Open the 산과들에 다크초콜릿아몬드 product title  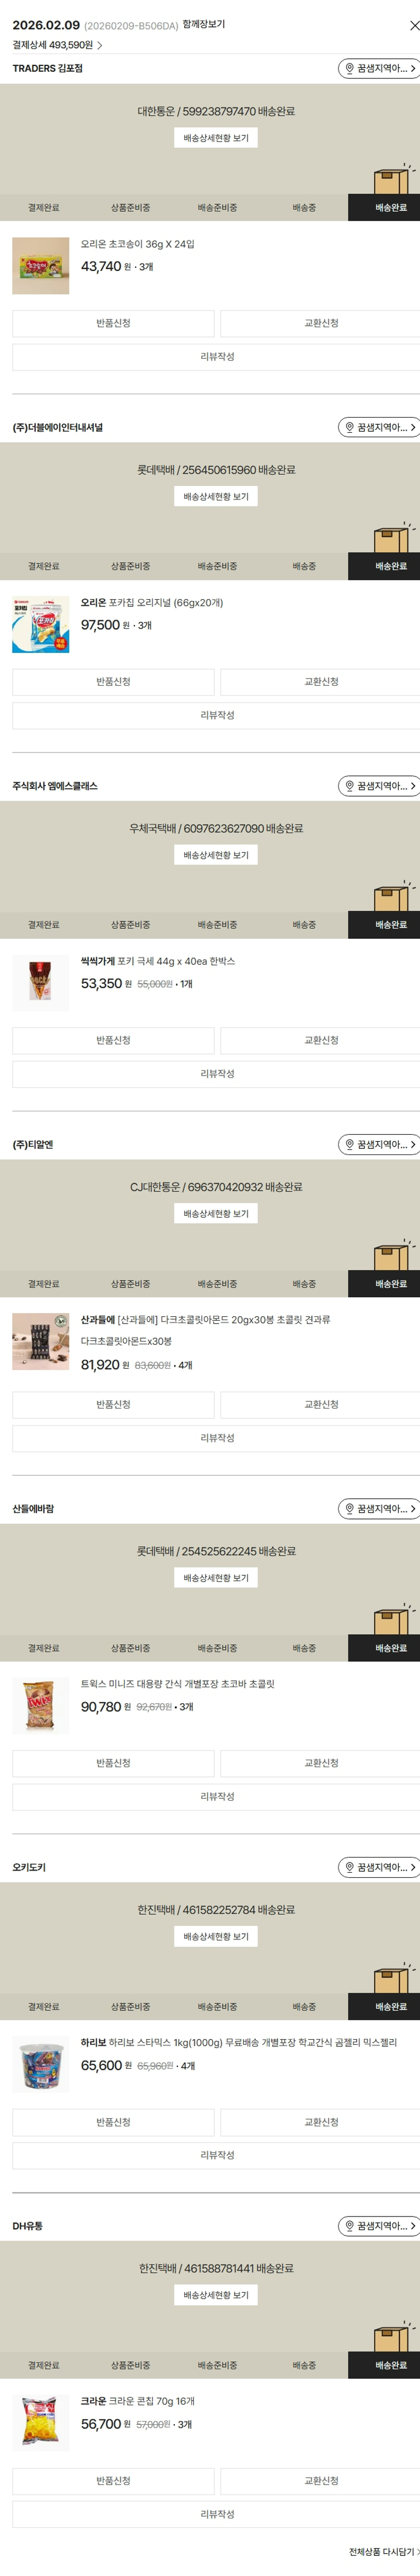205,1320
